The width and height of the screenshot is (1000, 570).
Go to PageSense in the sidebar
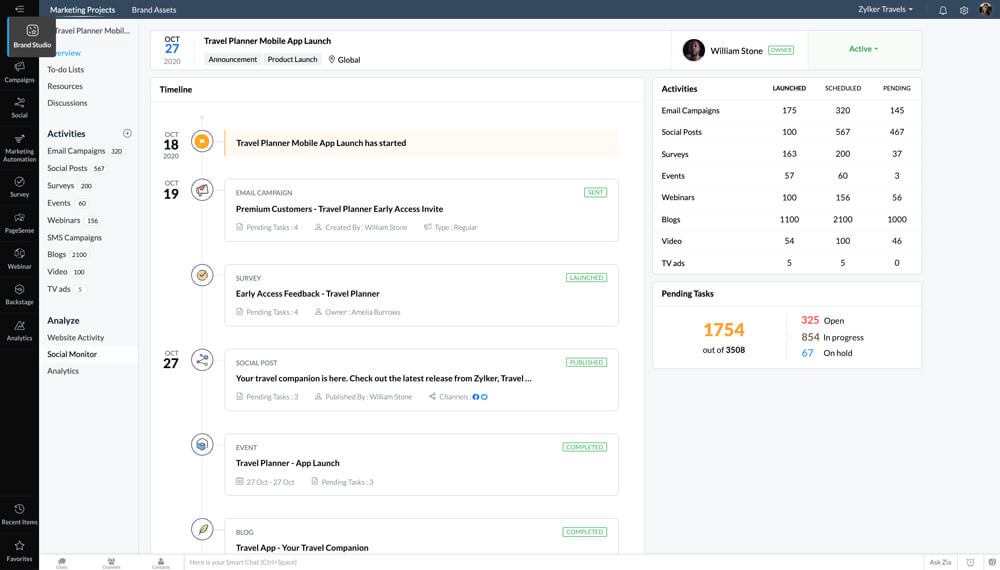[19, 221]
